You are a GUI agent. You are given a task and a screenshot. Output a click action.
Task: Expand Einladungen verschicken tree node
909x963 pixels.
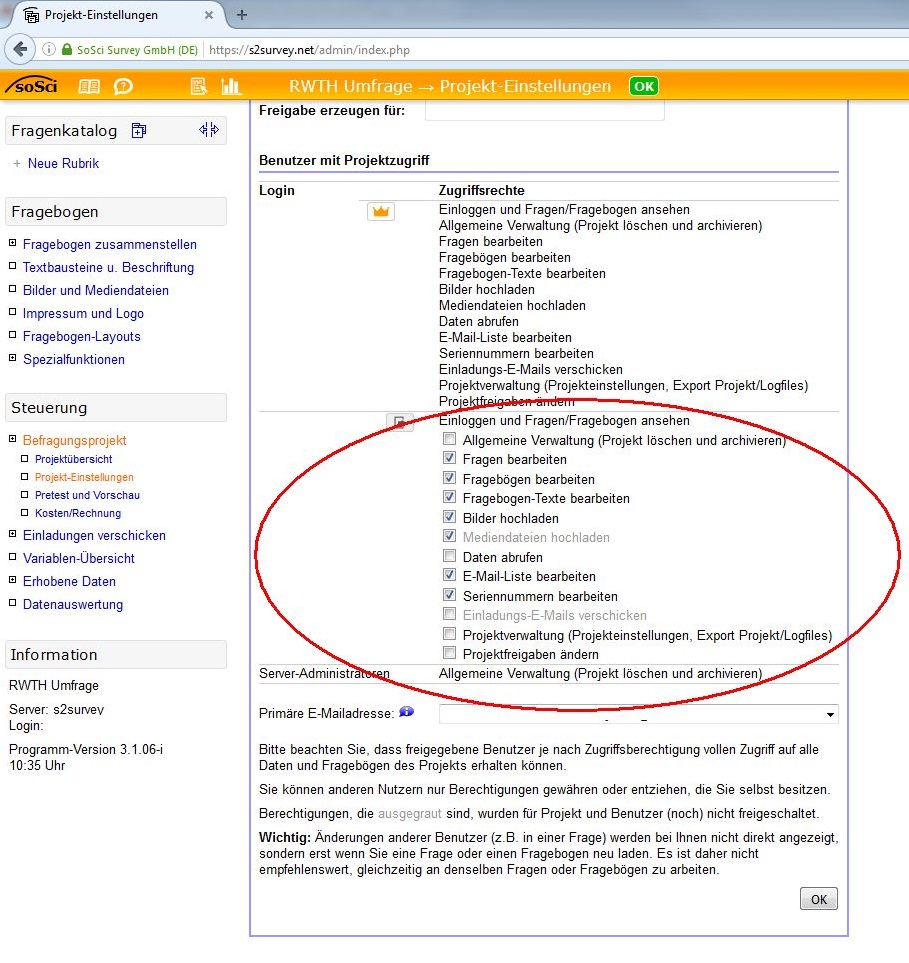point(12,534)
